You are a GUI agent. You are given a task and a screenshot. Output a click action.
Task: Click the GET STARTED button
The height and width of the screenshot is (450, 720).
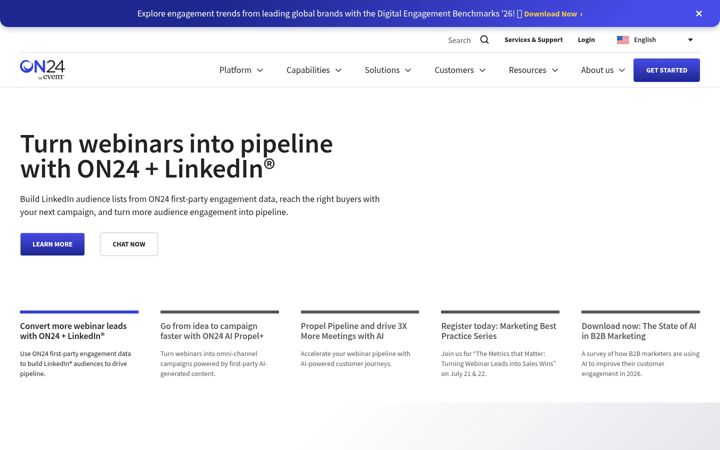(x=666, y=70)
